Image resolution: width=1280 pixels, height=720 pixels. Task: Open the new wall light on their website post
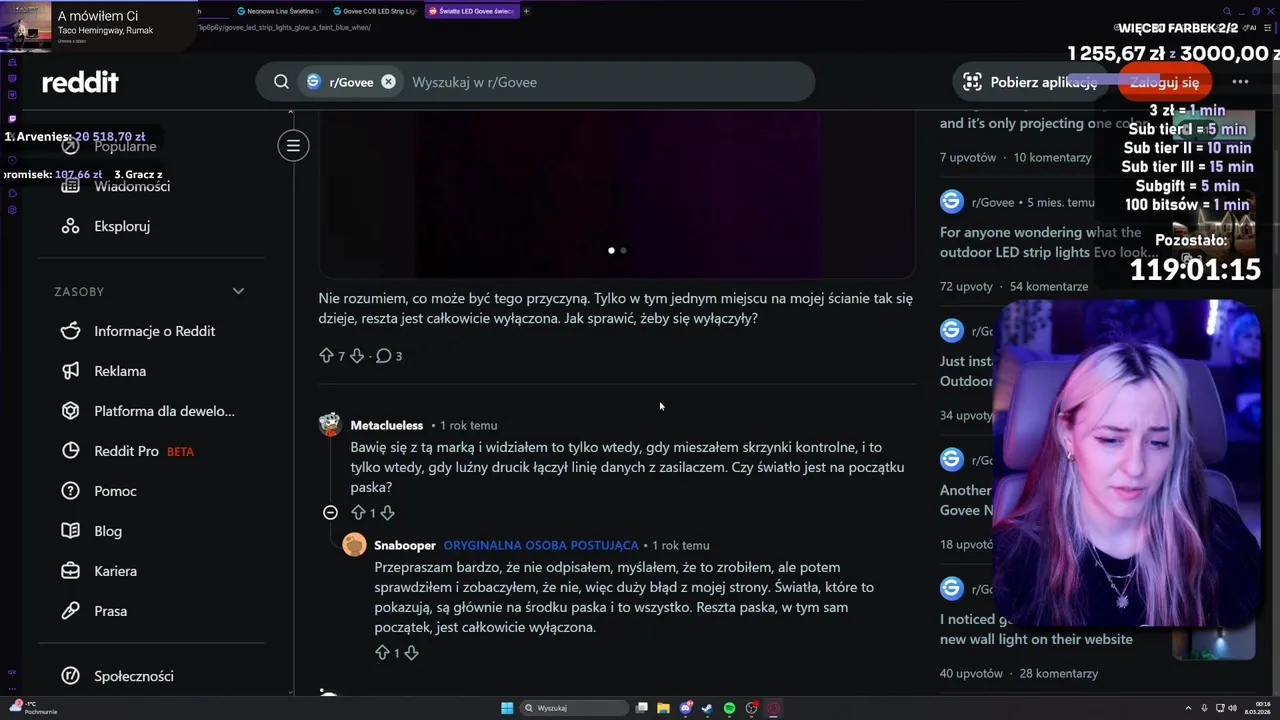point(1036,629)
